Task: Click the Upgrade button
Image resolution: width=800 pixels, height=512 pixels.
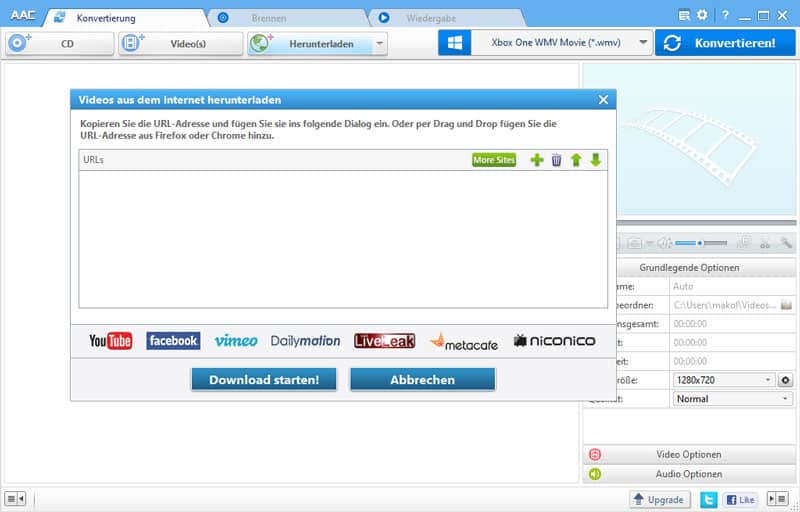Action: [660, 500]
